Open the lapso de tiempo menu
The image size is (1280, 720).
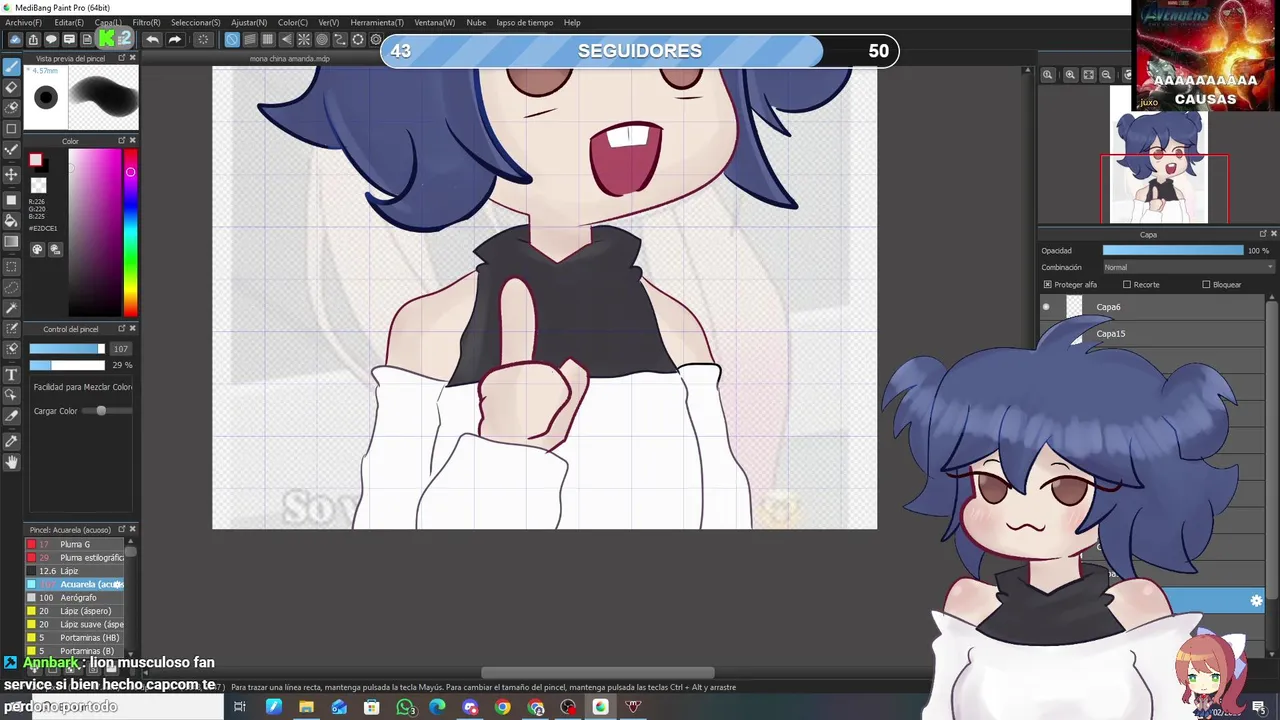[525, 22]
